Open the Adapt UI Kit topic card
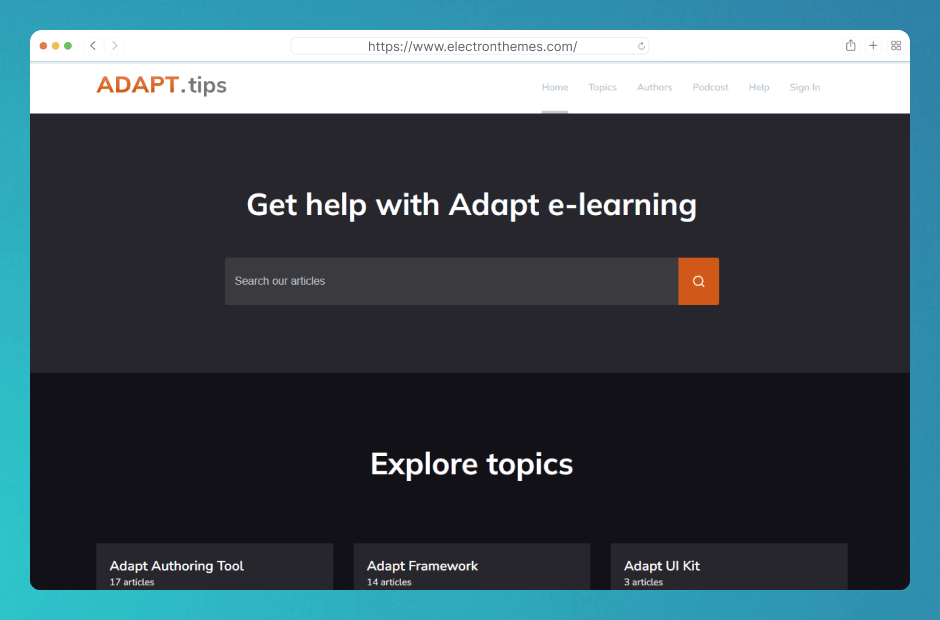This screenshot has width=940, height=620. click(x=729, y=567)
